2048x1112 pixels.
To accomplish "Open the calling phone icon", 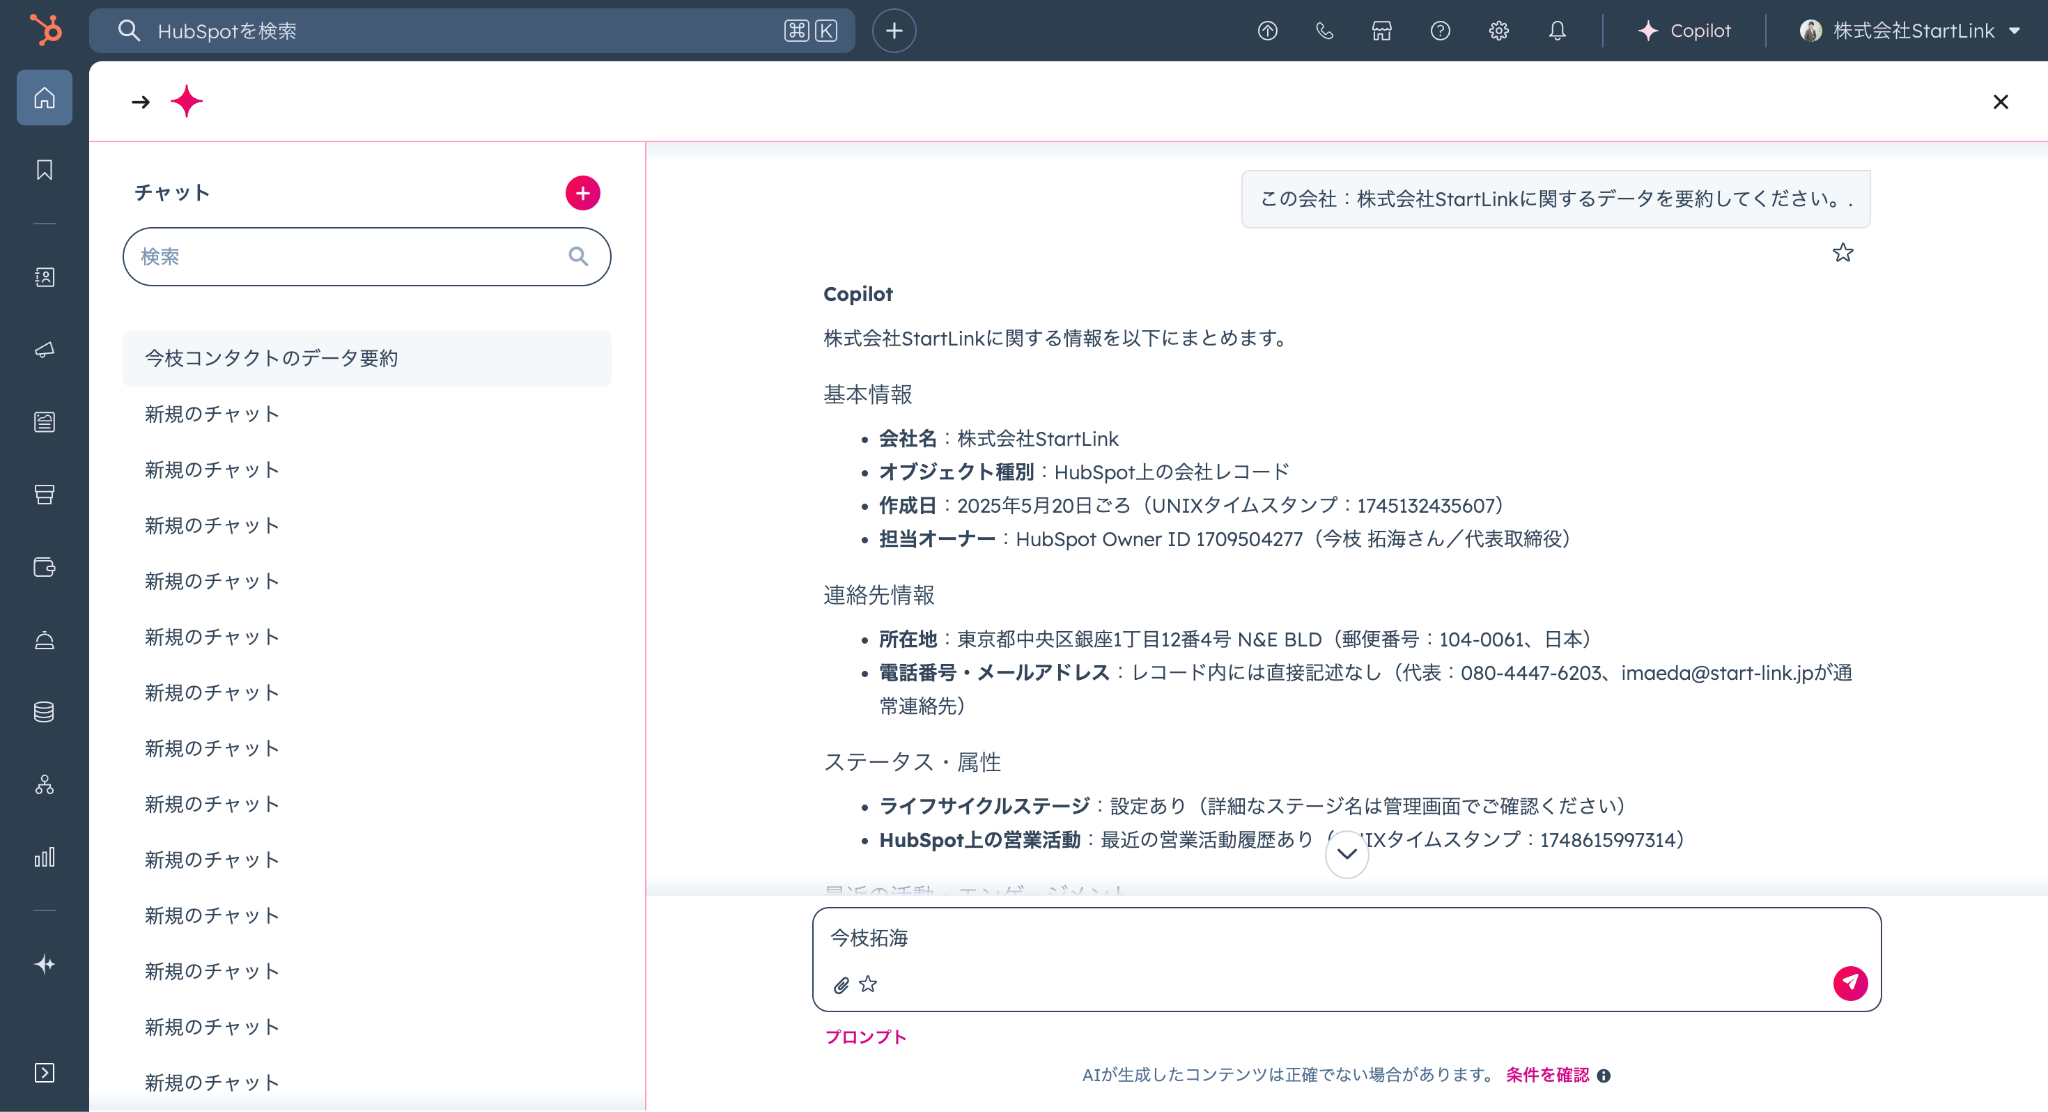I will pos(1325,31).
